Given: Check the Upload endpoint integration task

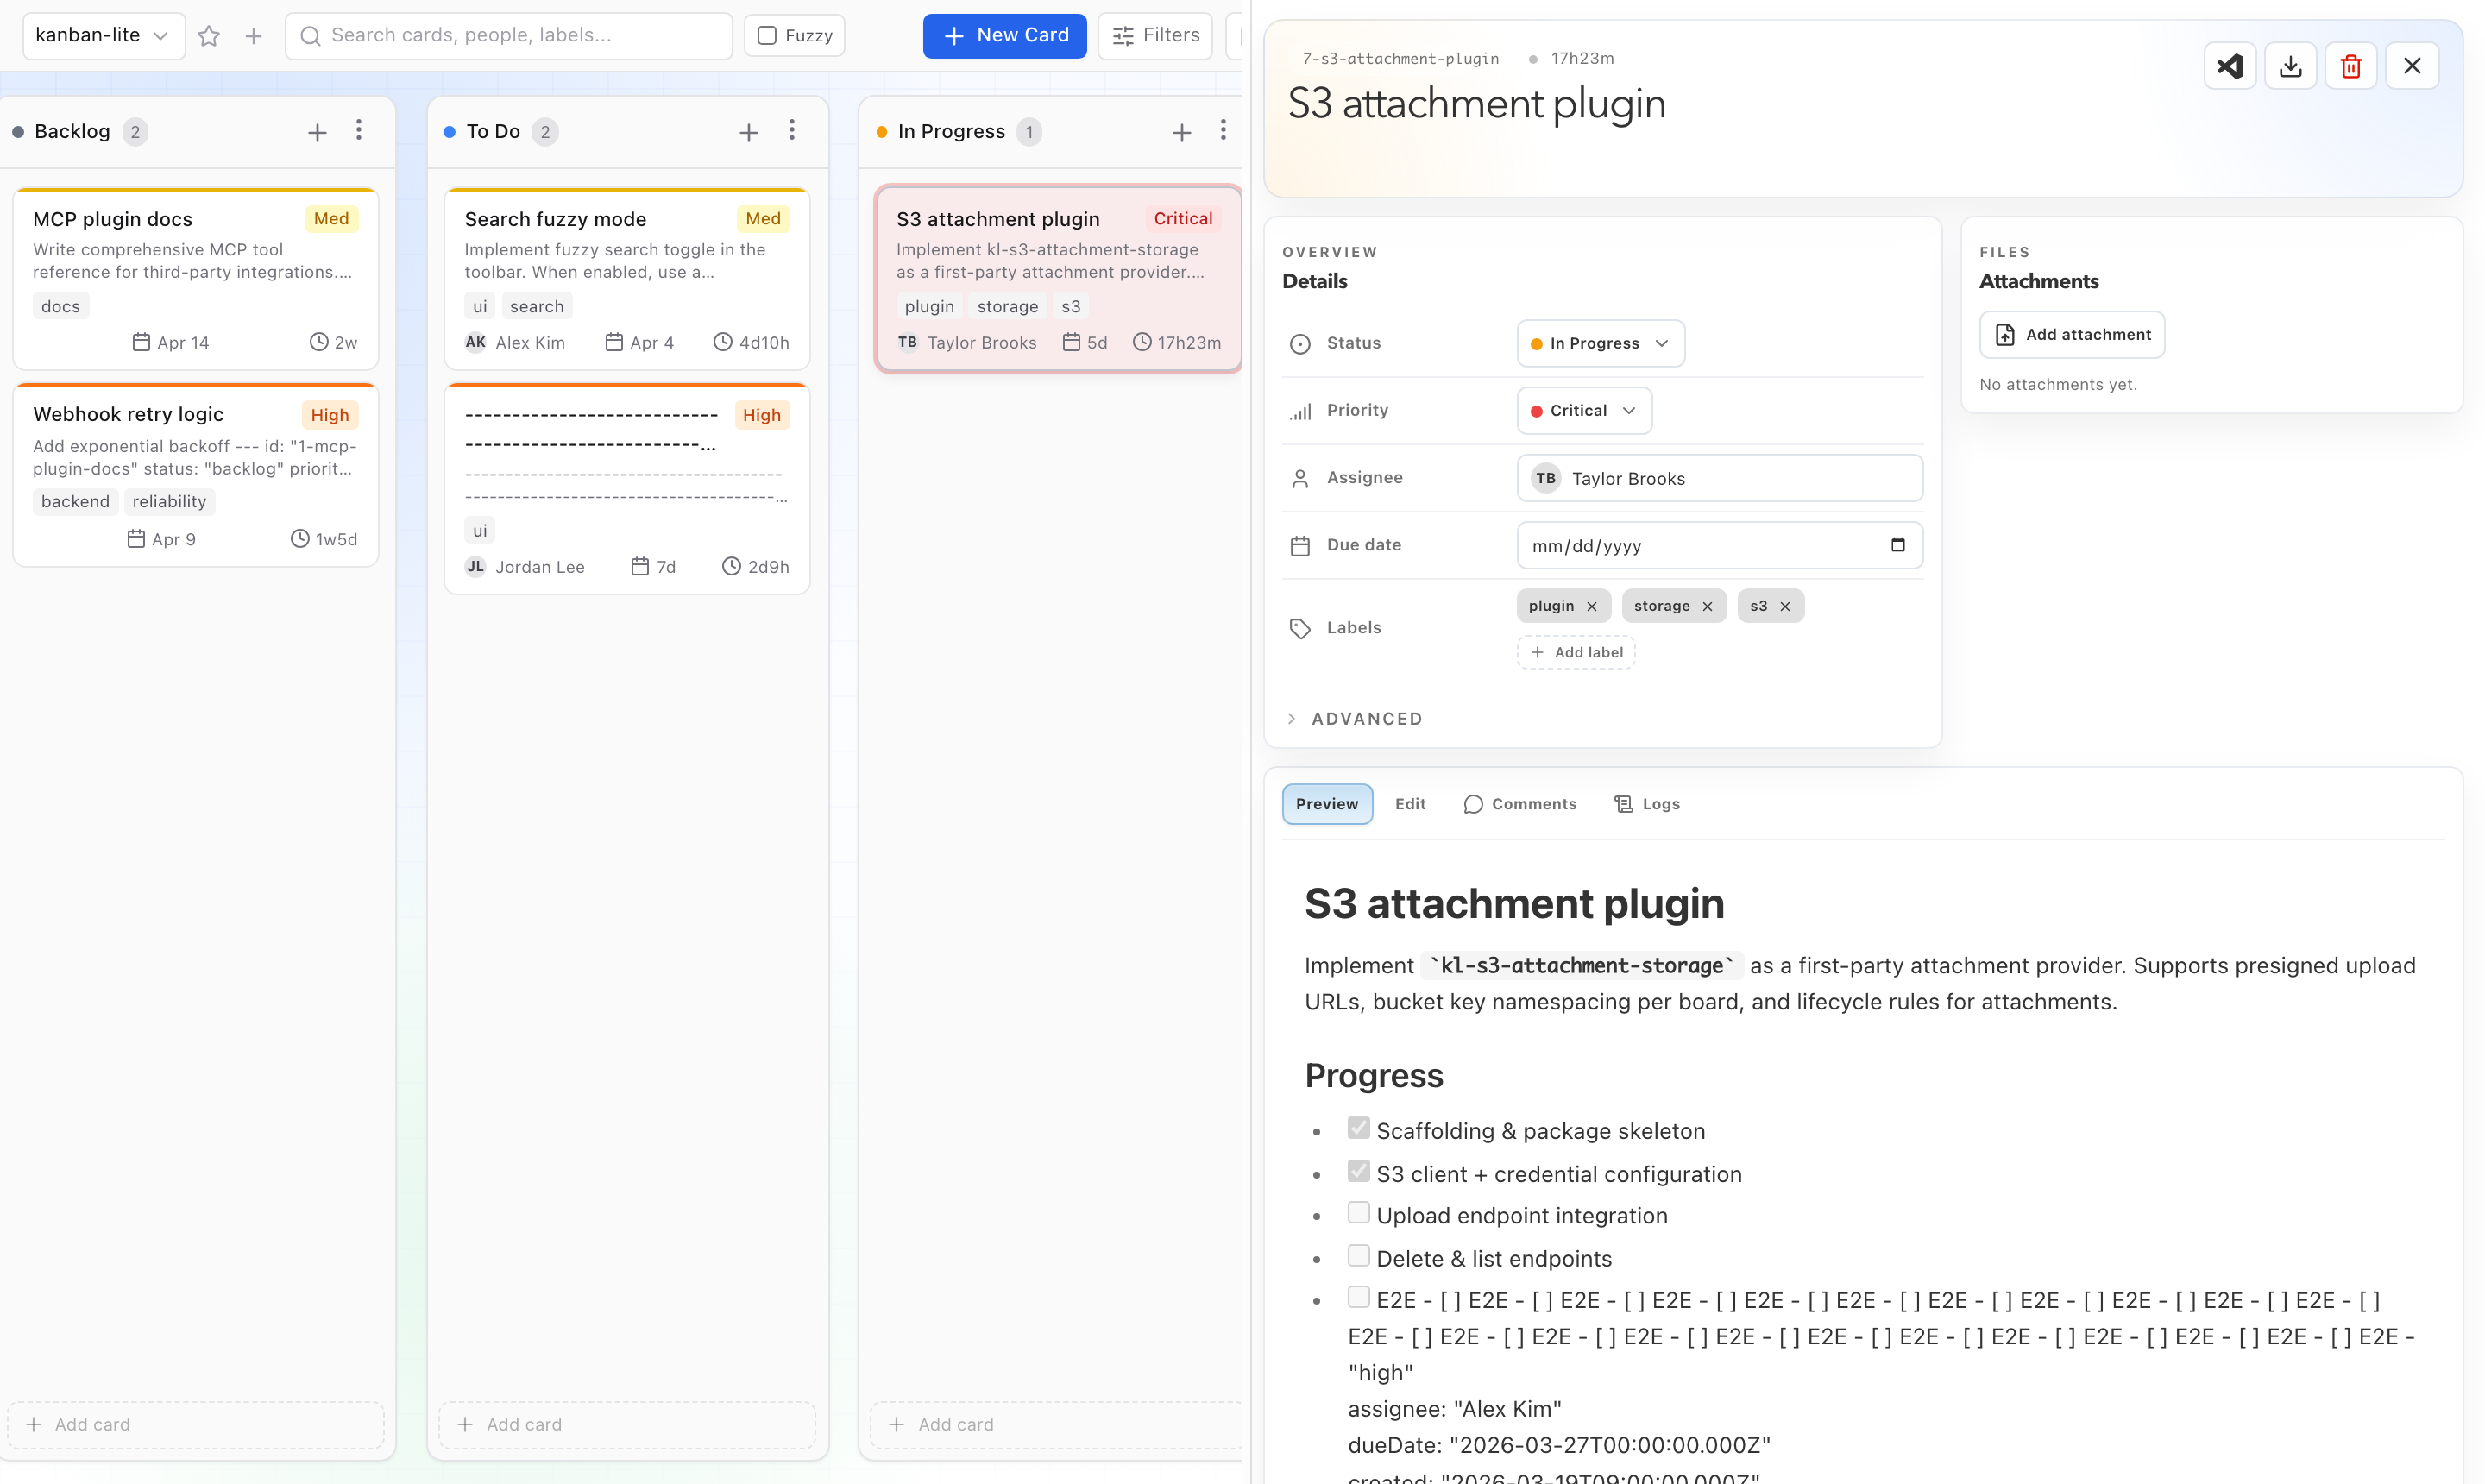Looking at the screenshot, I should (1358, 1212).
